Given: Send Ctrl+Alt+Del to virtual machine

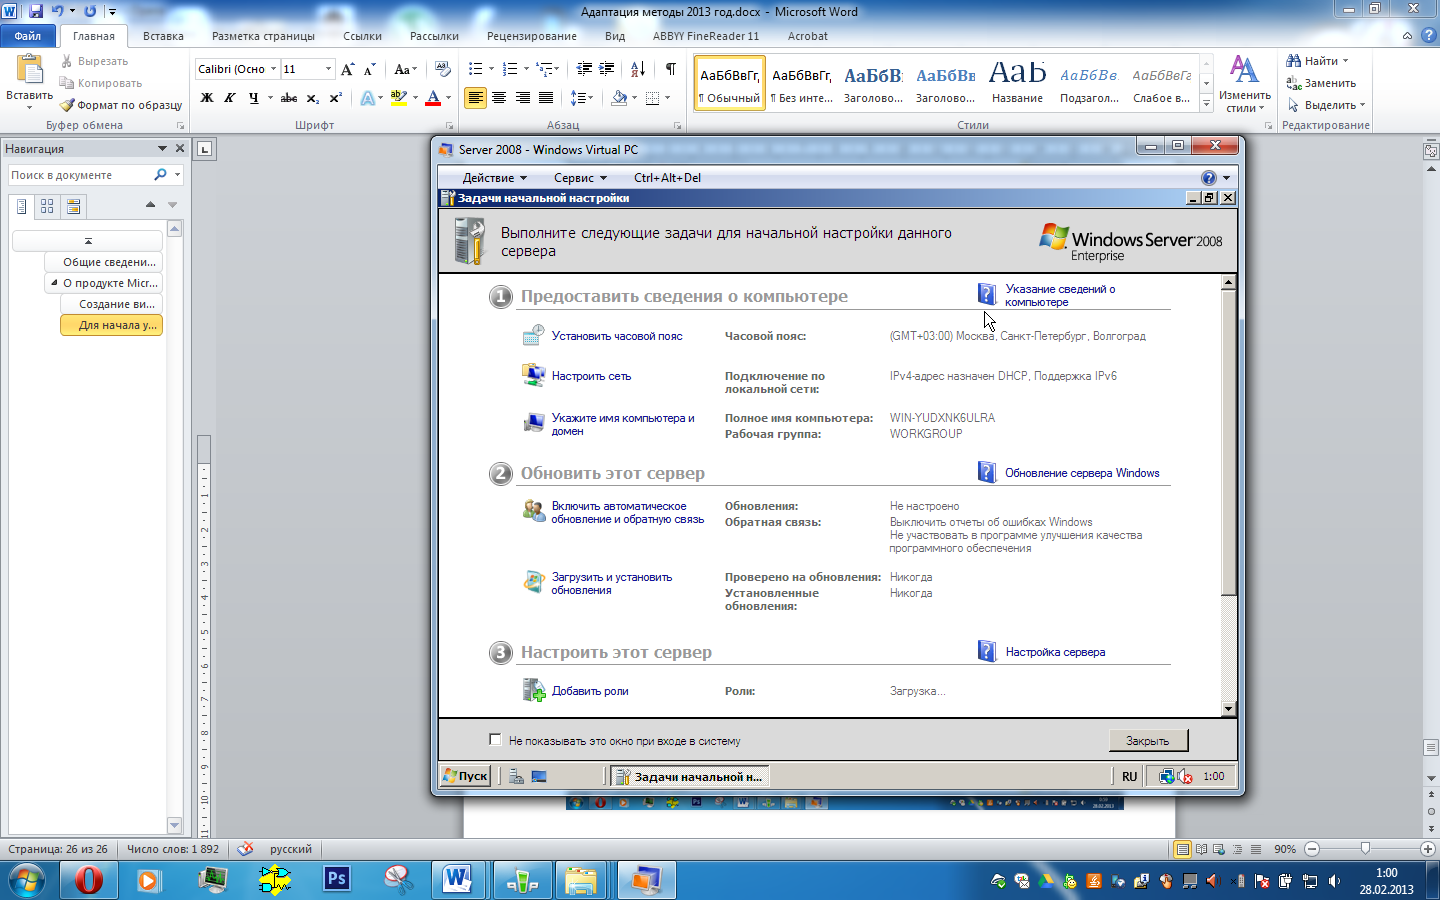Looking at the screenshot, I should [x=667, y=178].
